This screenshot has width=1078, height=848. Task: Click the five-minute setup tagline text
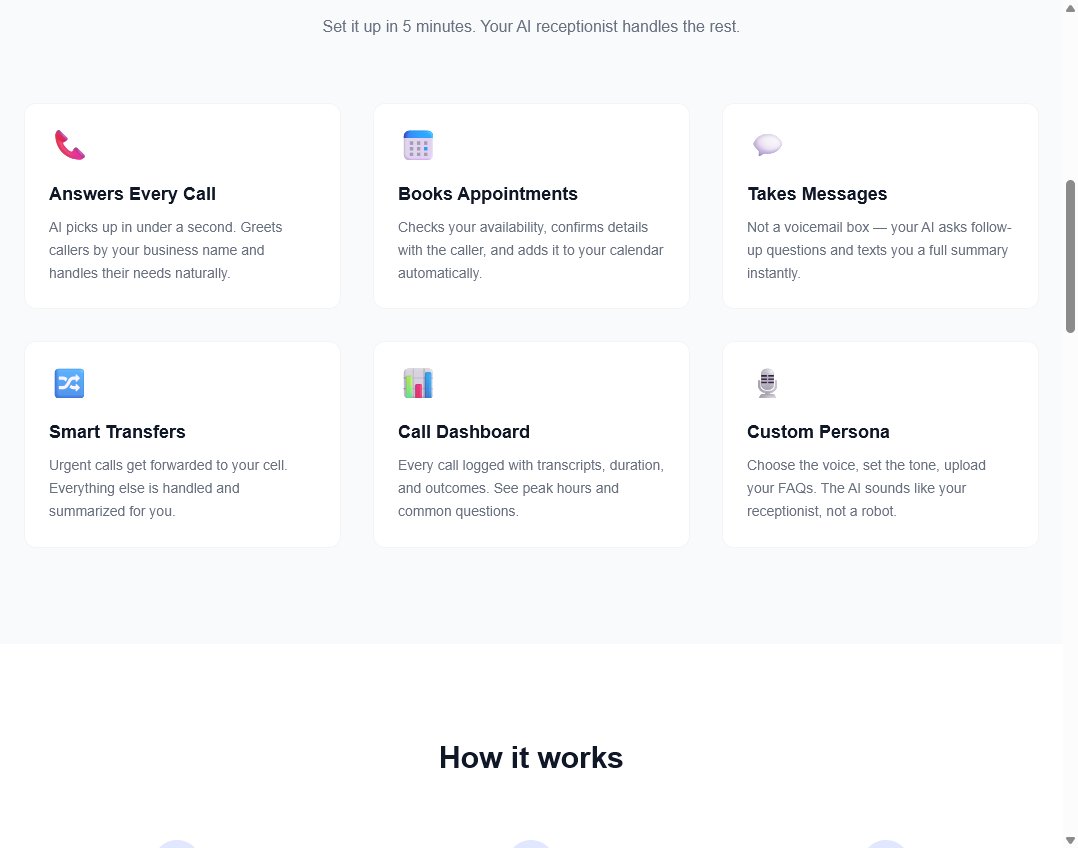click(x=531, y=26)
